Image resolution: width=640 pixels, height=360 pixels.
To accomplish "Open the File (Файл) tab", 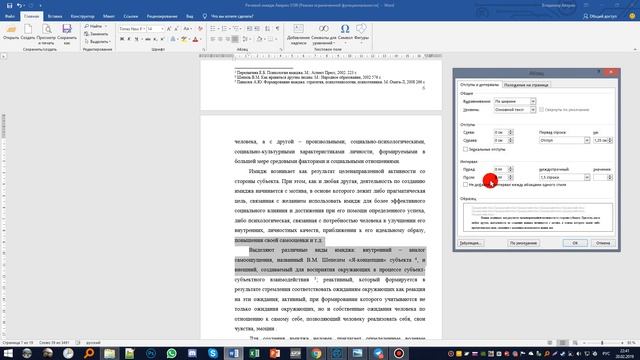I will click(10, 16).
